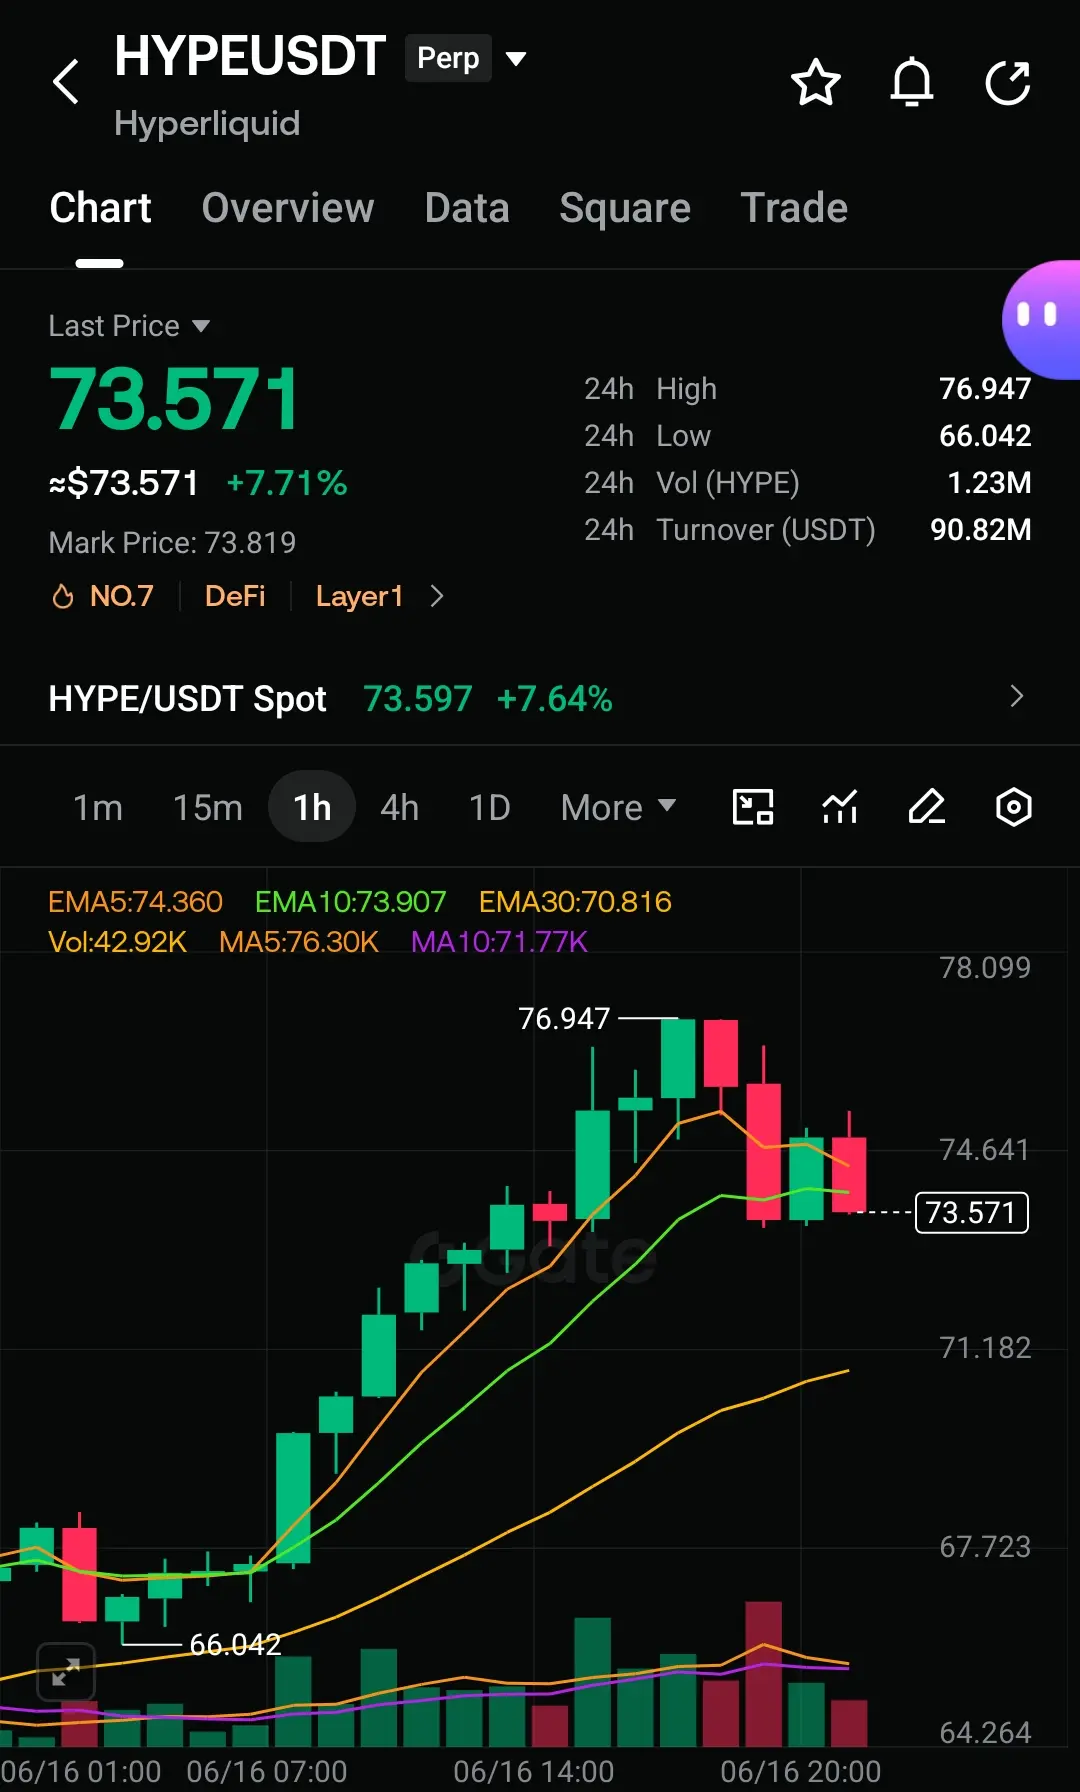Tap the 06/16 20:00 time axis label
The height and width of the screenshot is (1792, 1080).
point(801,1772)
